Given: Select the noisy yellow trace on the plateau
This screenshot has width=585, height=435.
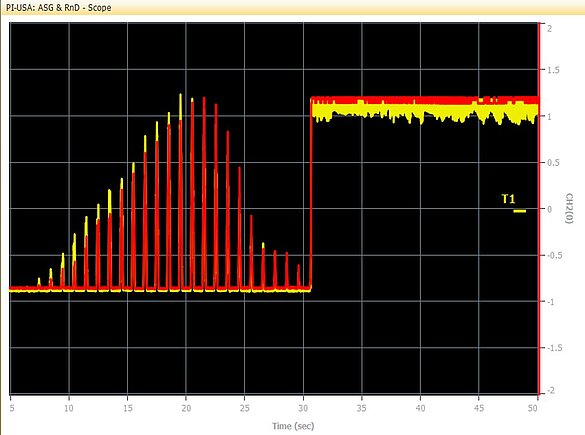Looking at the screenshot, I should [x=425, y=113].
